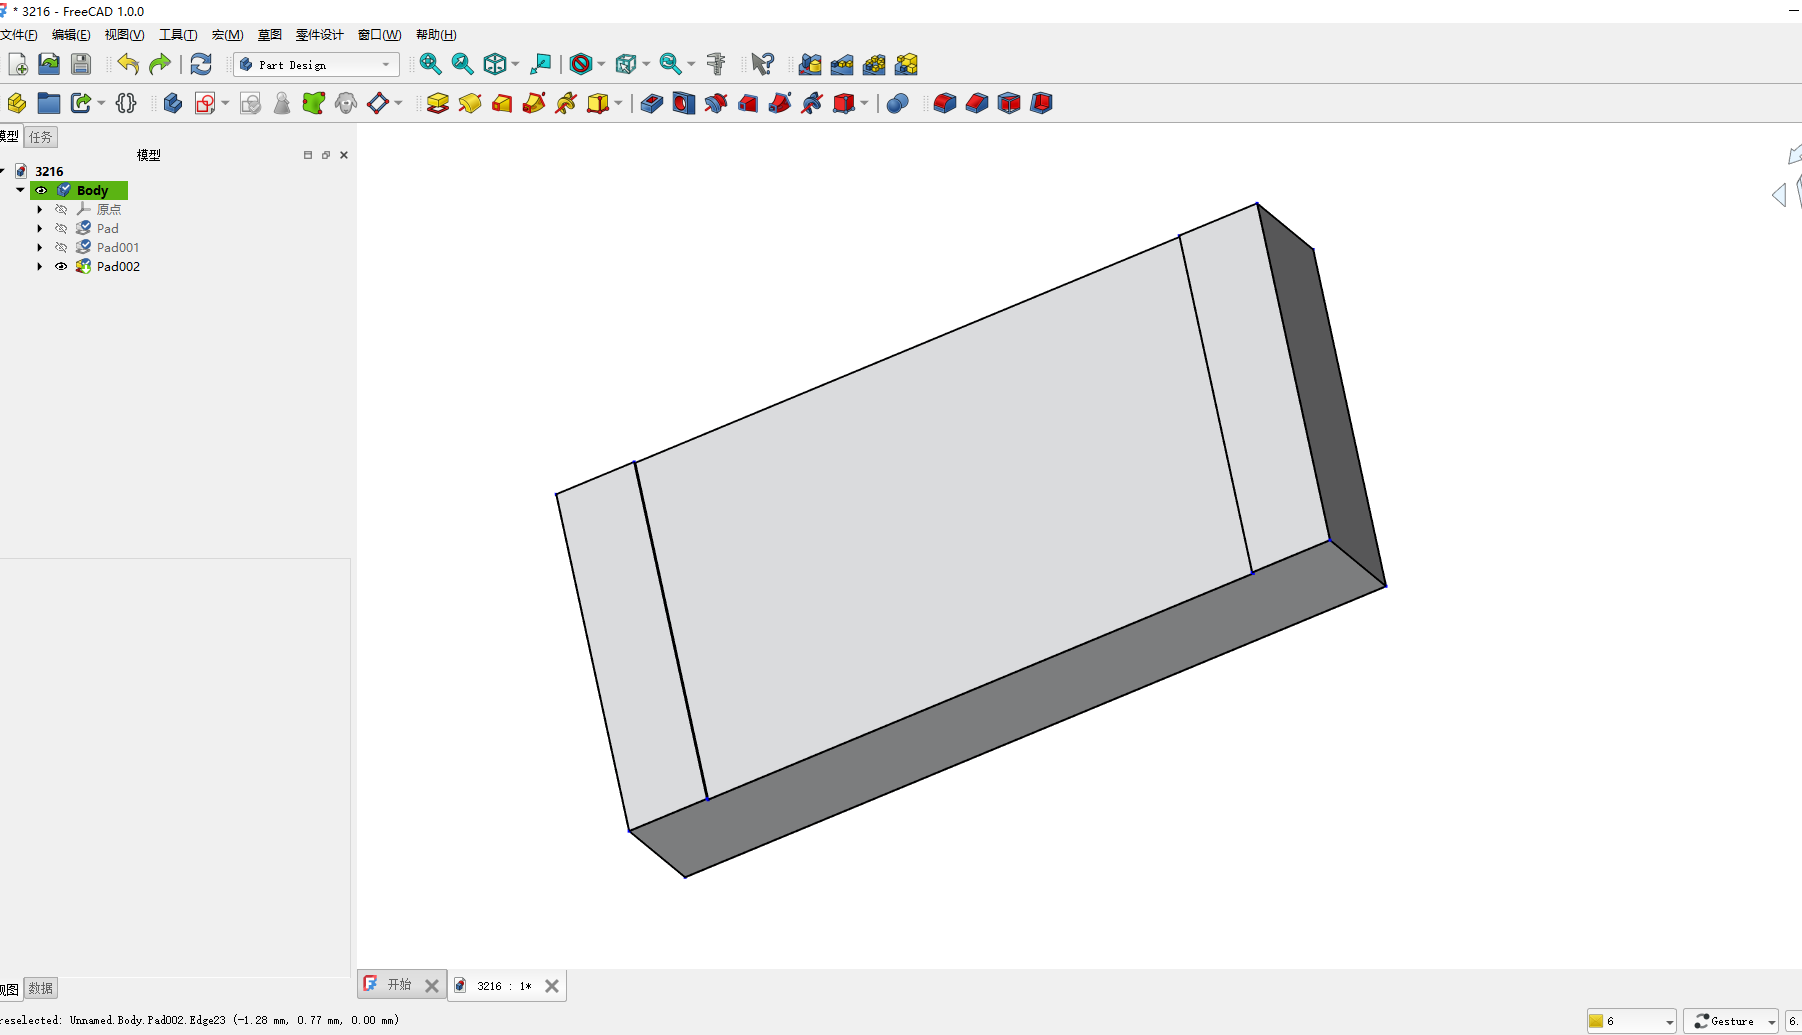This screenshot has height=1035, width=1802.
Task: Collapse the Body tree node
Action: point(20,190)
